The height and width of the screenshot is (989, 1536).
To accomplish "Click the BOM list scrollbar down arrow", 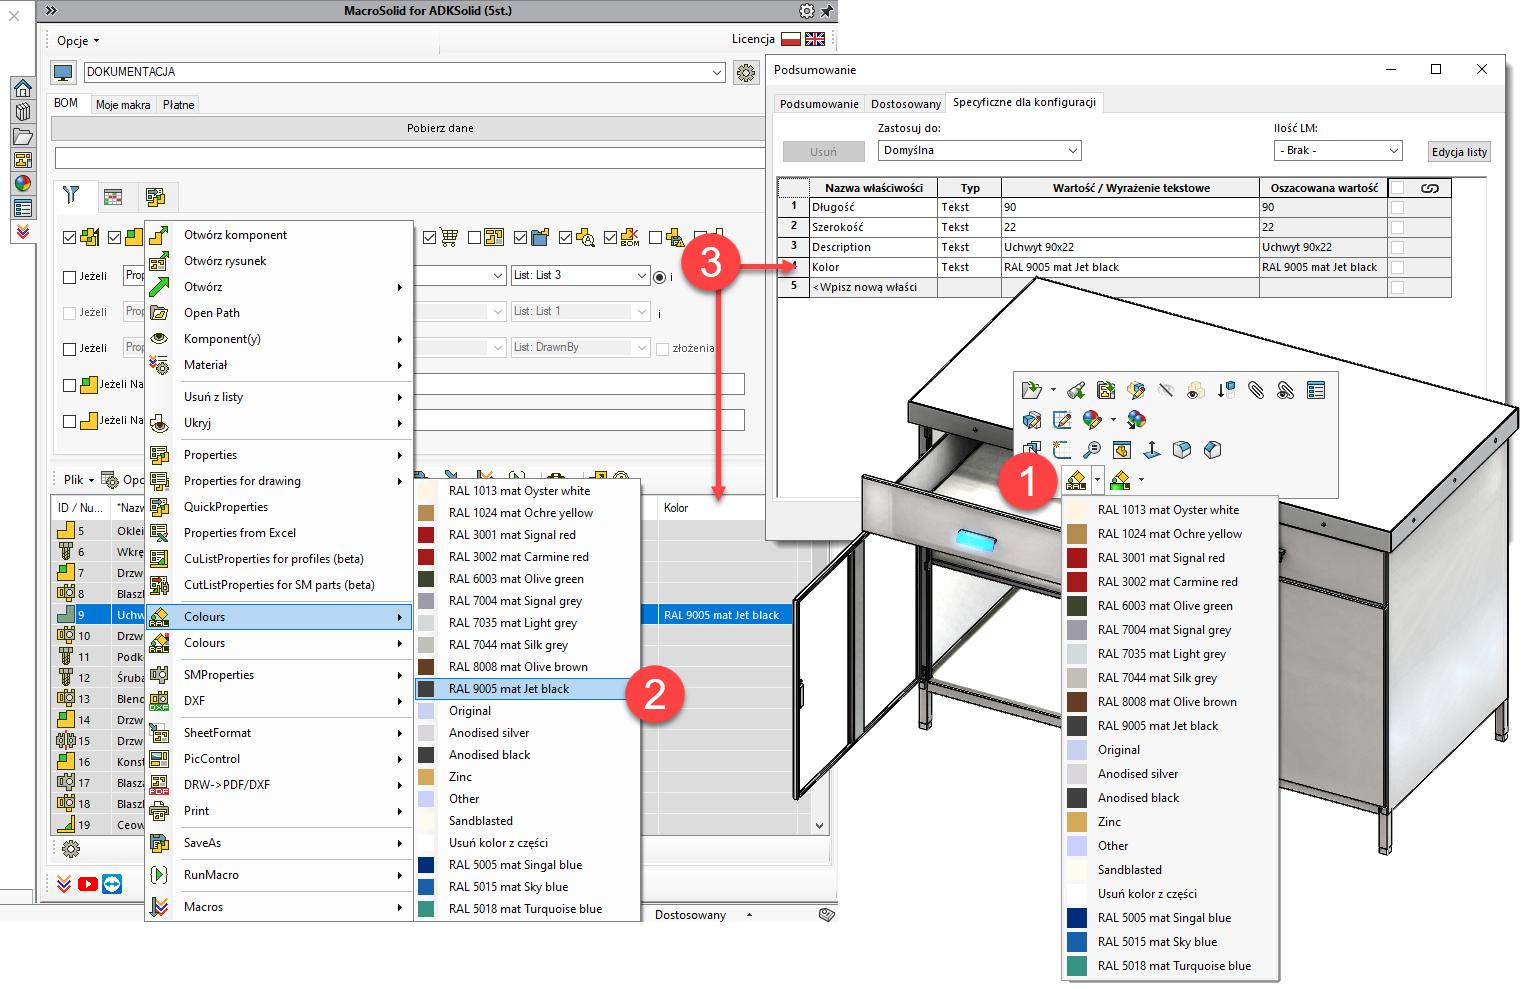I will coord(820,826).
